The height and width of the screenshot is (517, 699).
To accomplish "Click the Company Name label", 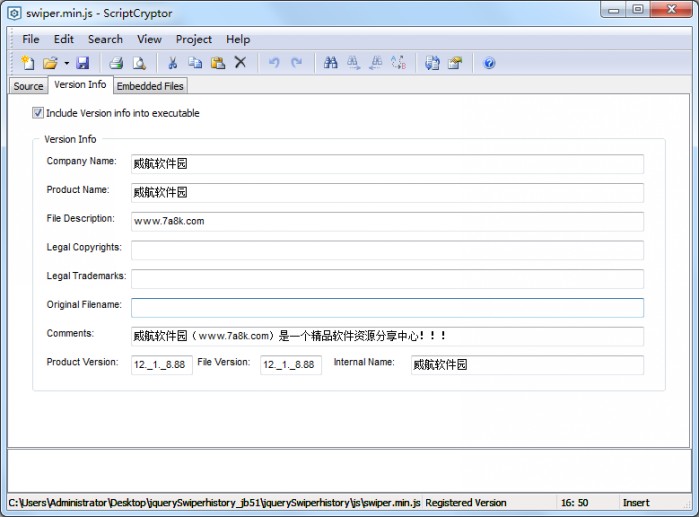I will [x=81, y=161].
